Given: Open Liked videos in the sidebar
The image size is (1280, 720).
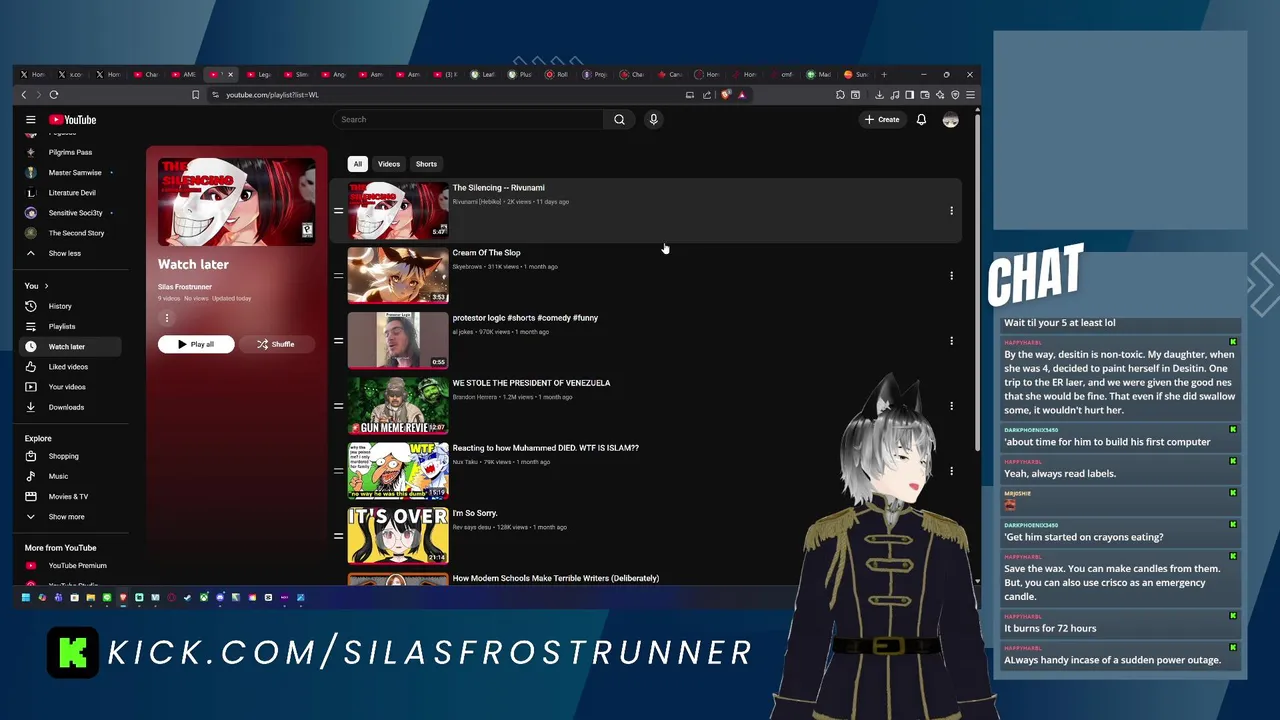Looking at the screenshot, I should click(x=68, y=367).
